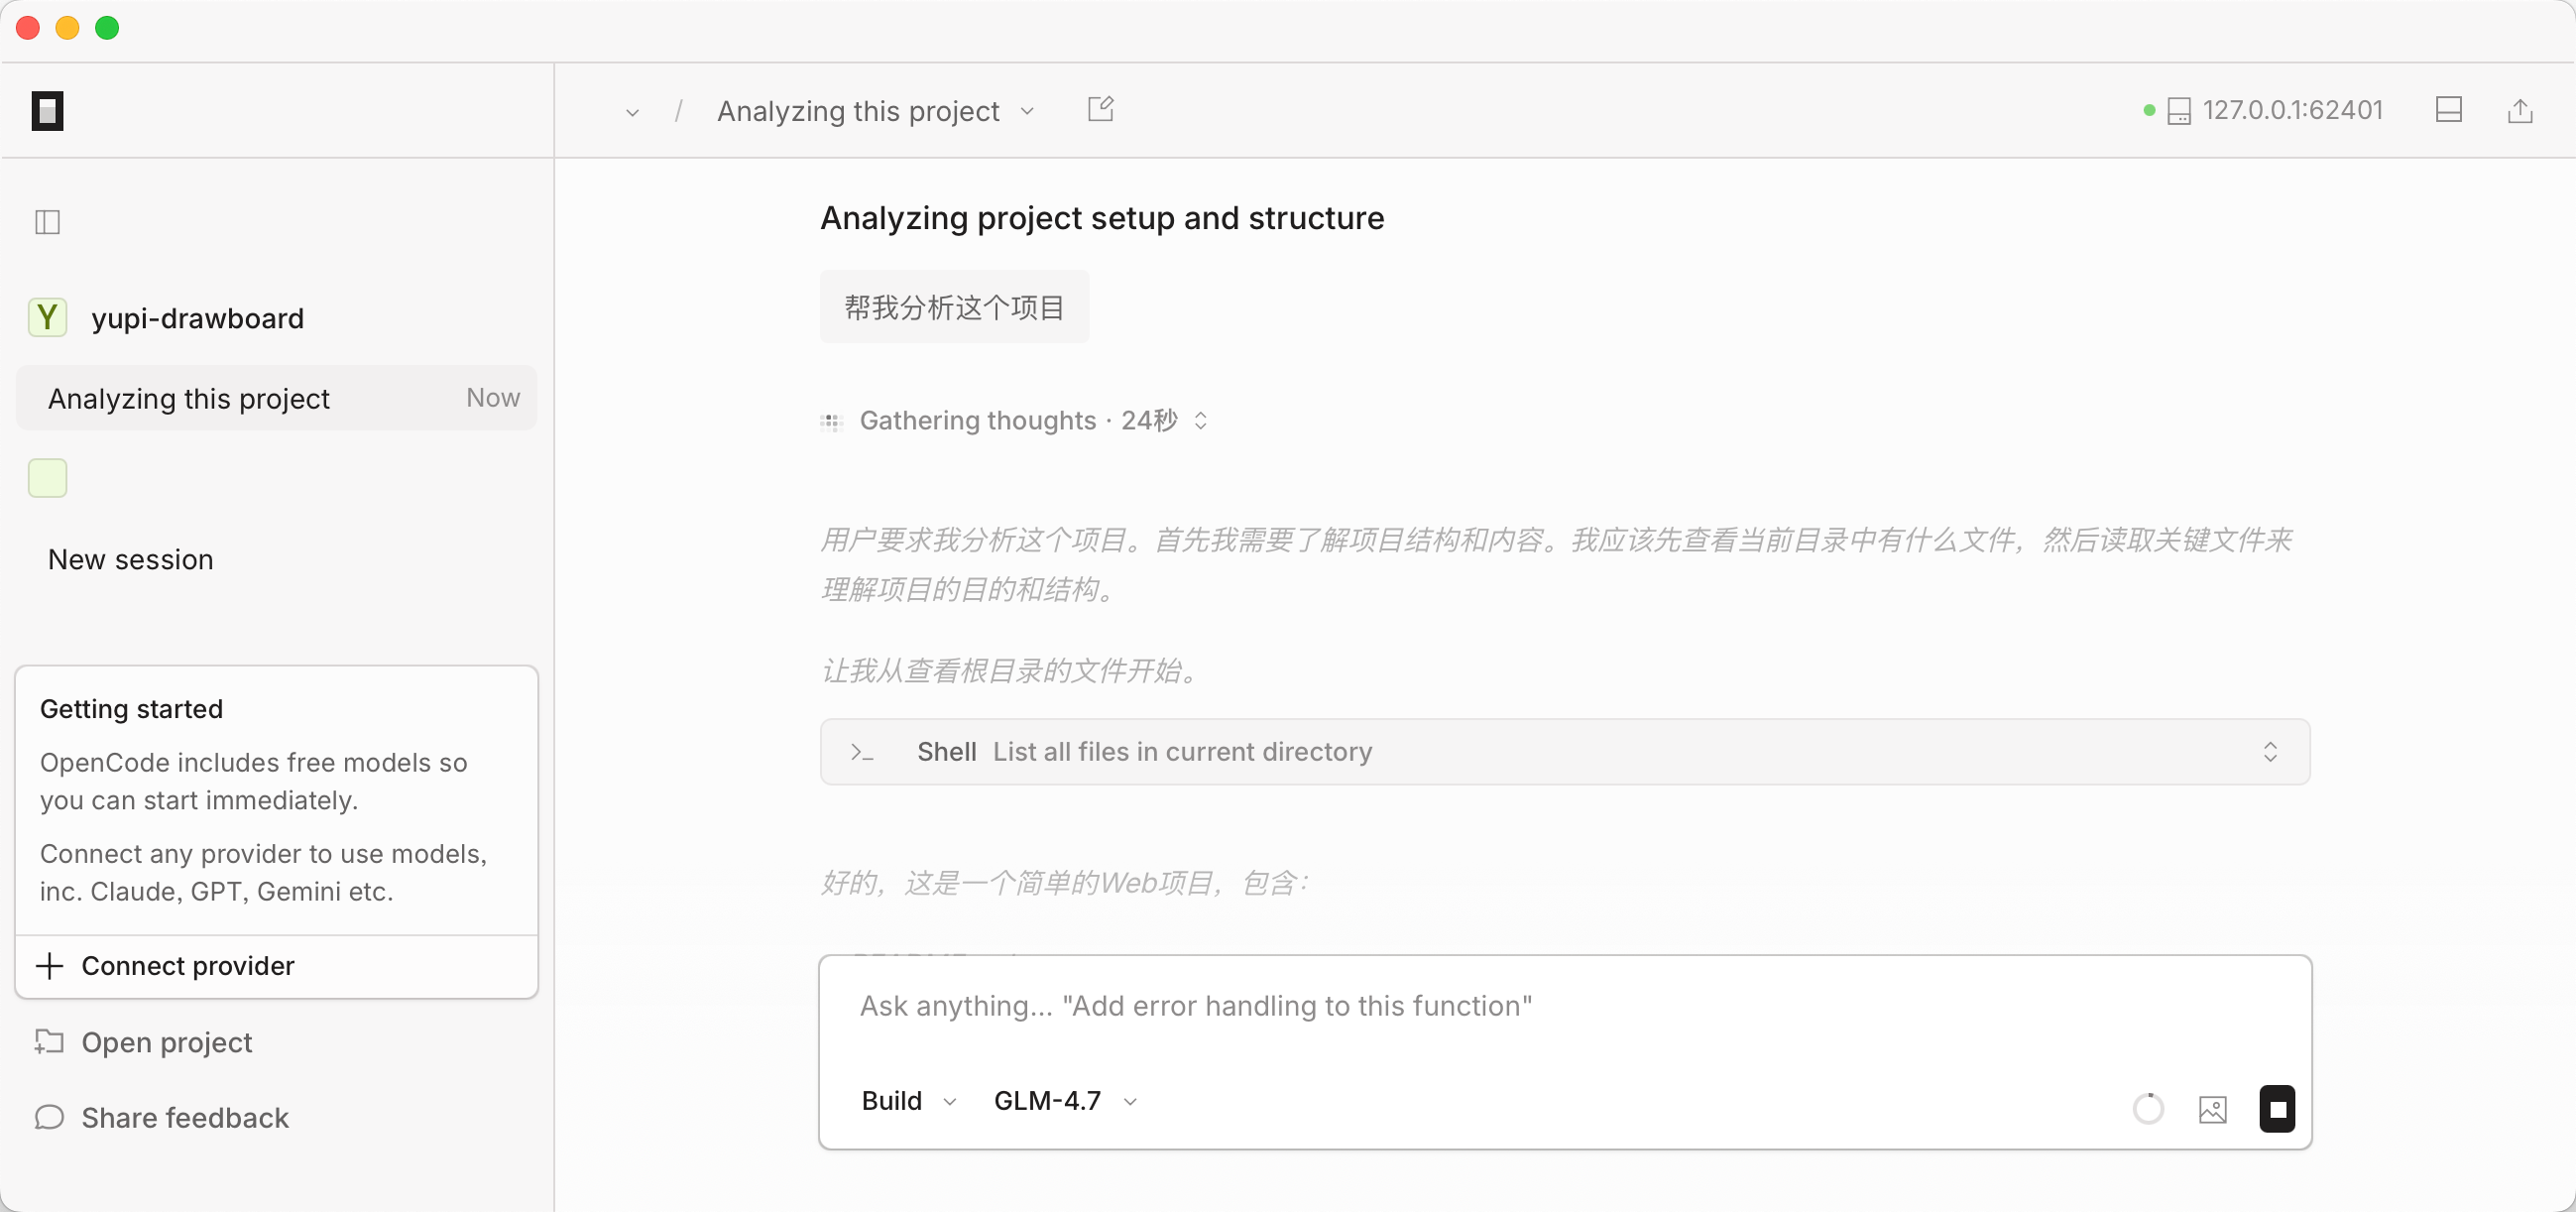Viewport: 2576px width, 1212px height.
Task: Click the empty green project square
Action: tap(47, 478)
